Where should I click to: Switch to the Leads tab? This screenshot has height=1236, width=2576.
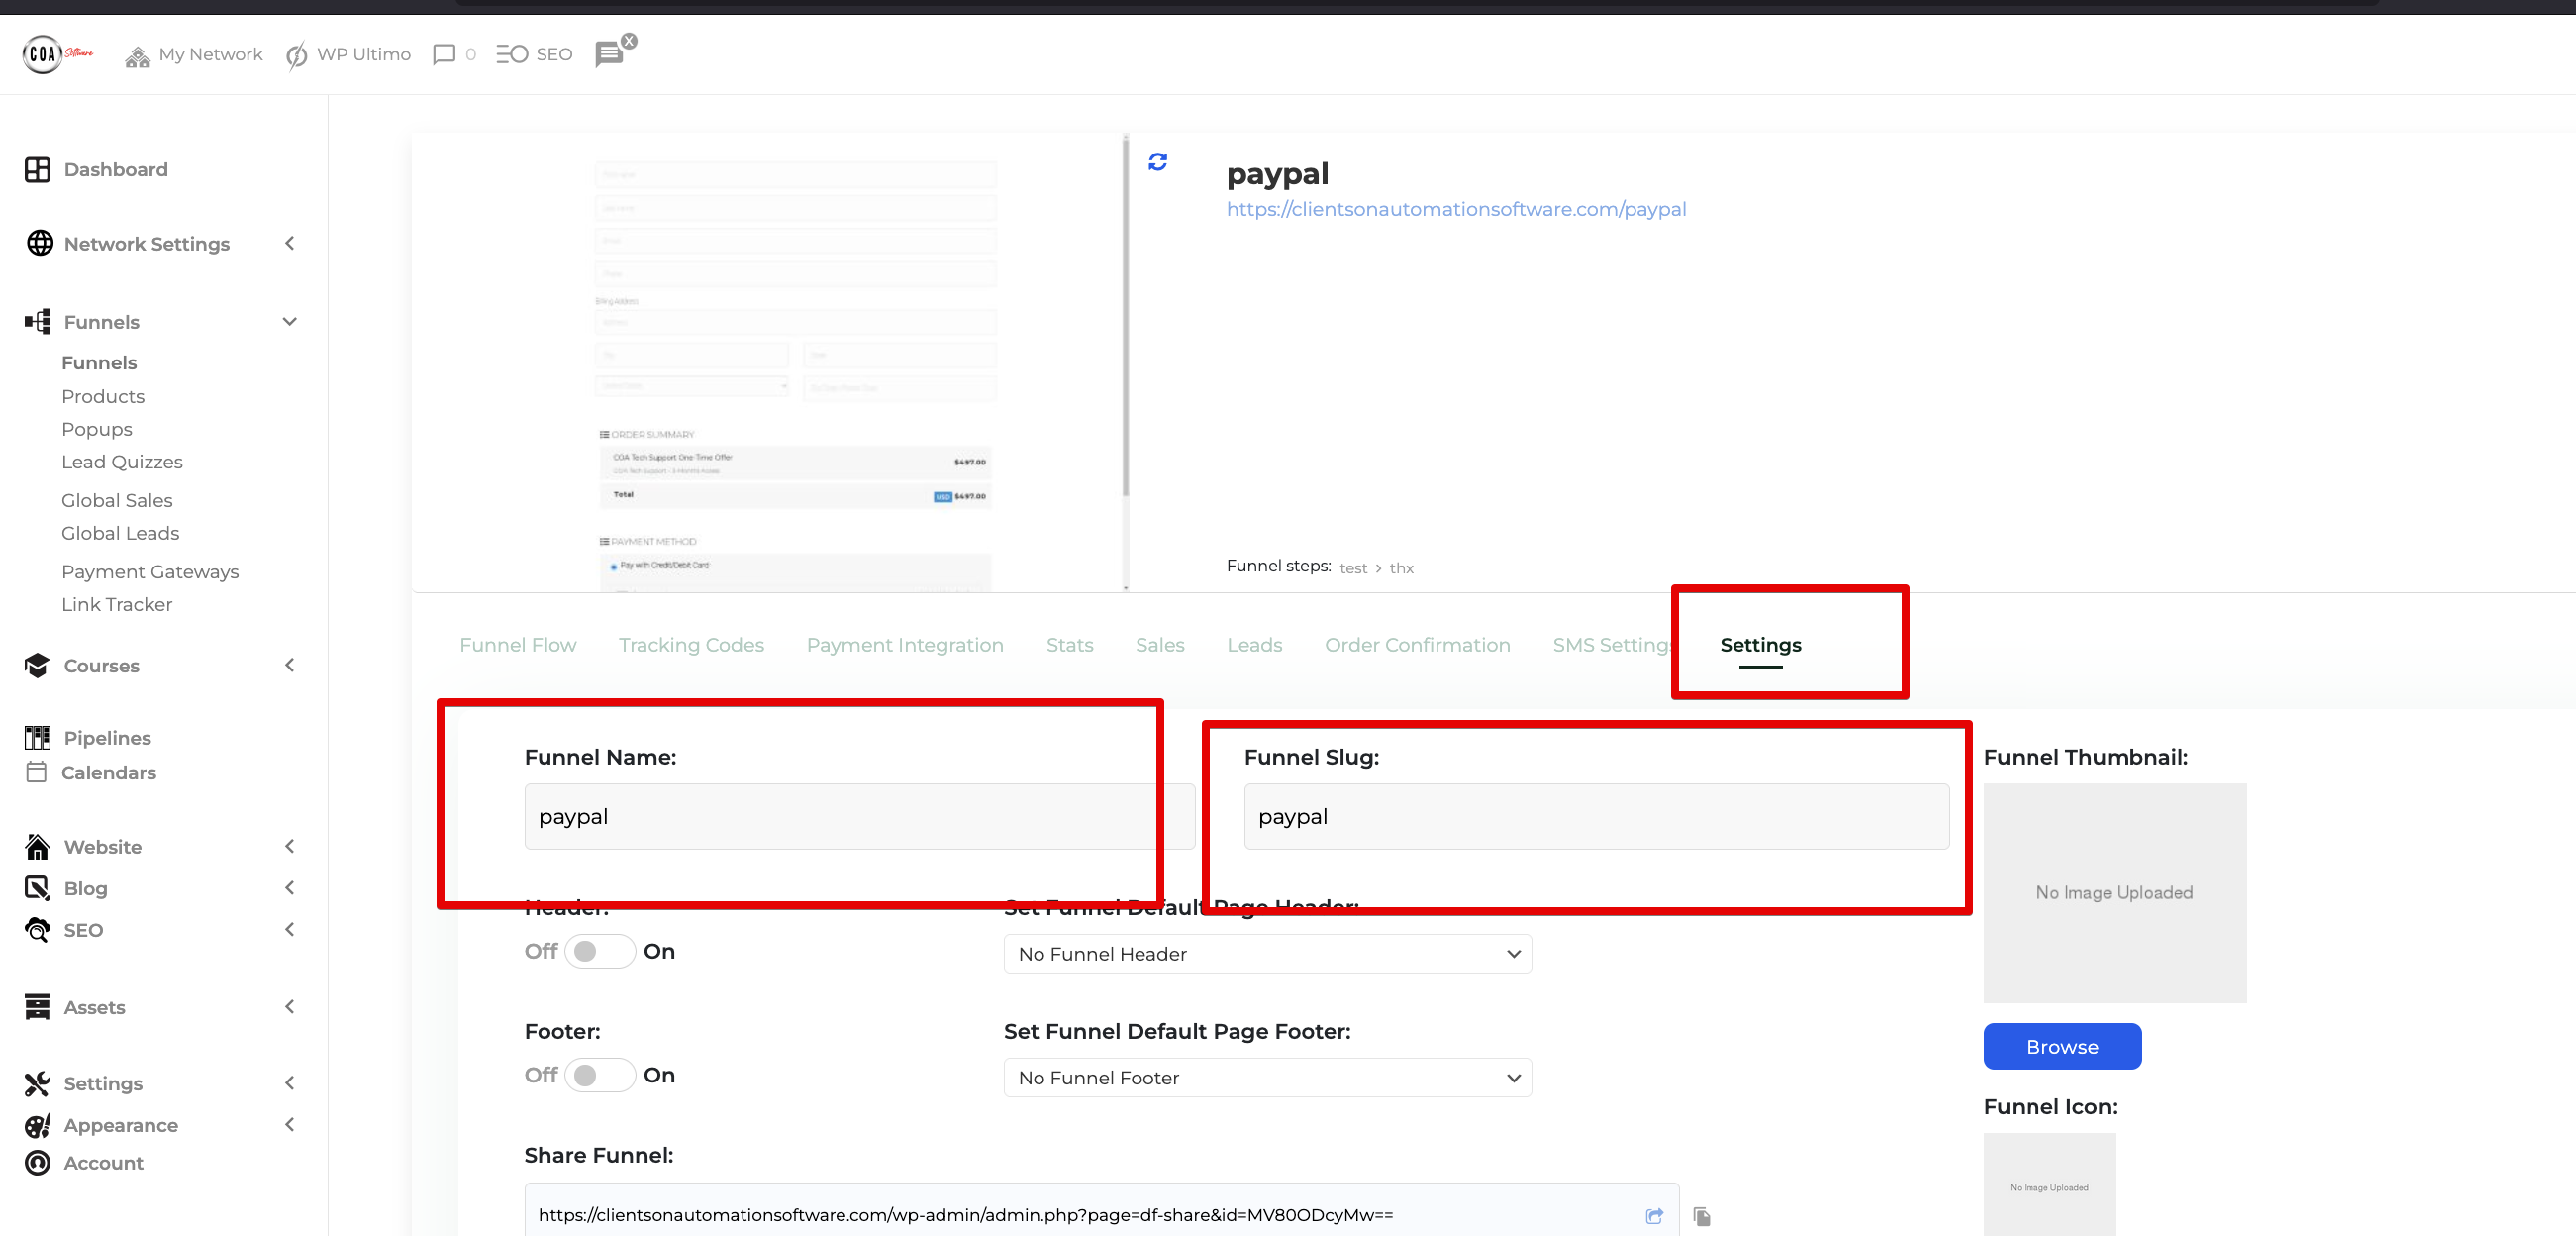click(x=1254, y=644)
